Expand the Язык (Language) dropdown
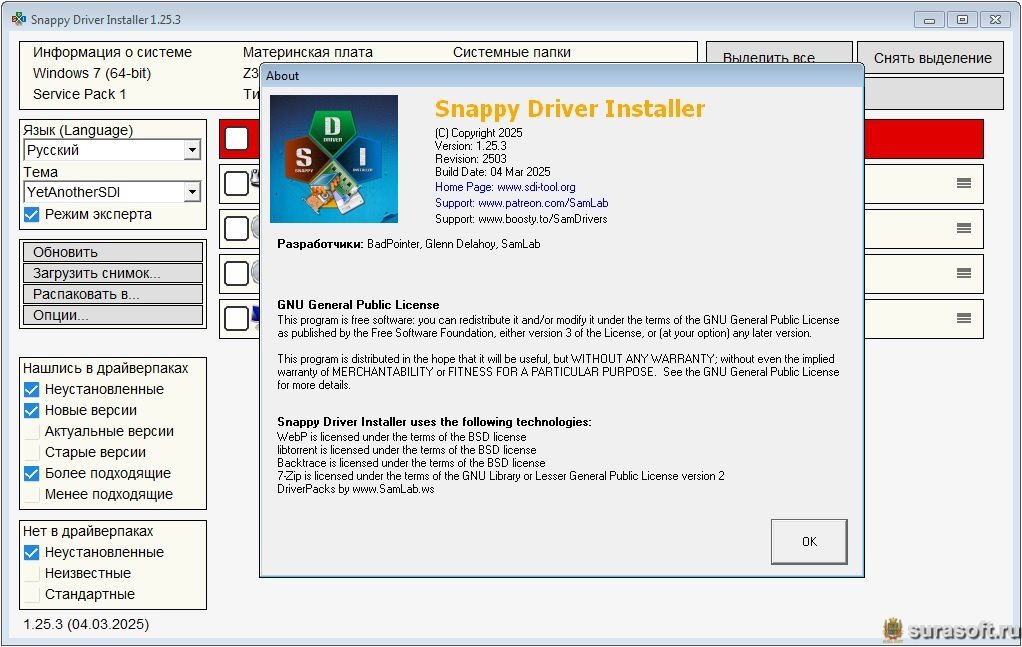The width and height of the screenshot is (1022, 647). pyautogui.click(x=191, y=150)
